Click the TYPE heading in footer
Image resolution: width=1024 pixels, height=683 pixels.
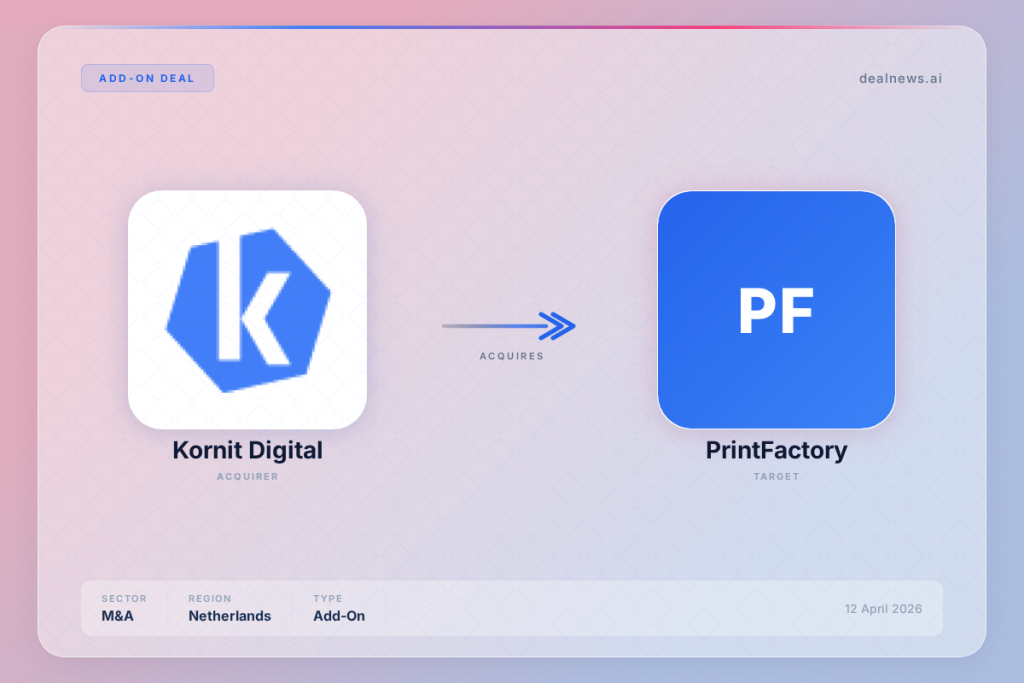pyautogui.click(x=327, y=599)
